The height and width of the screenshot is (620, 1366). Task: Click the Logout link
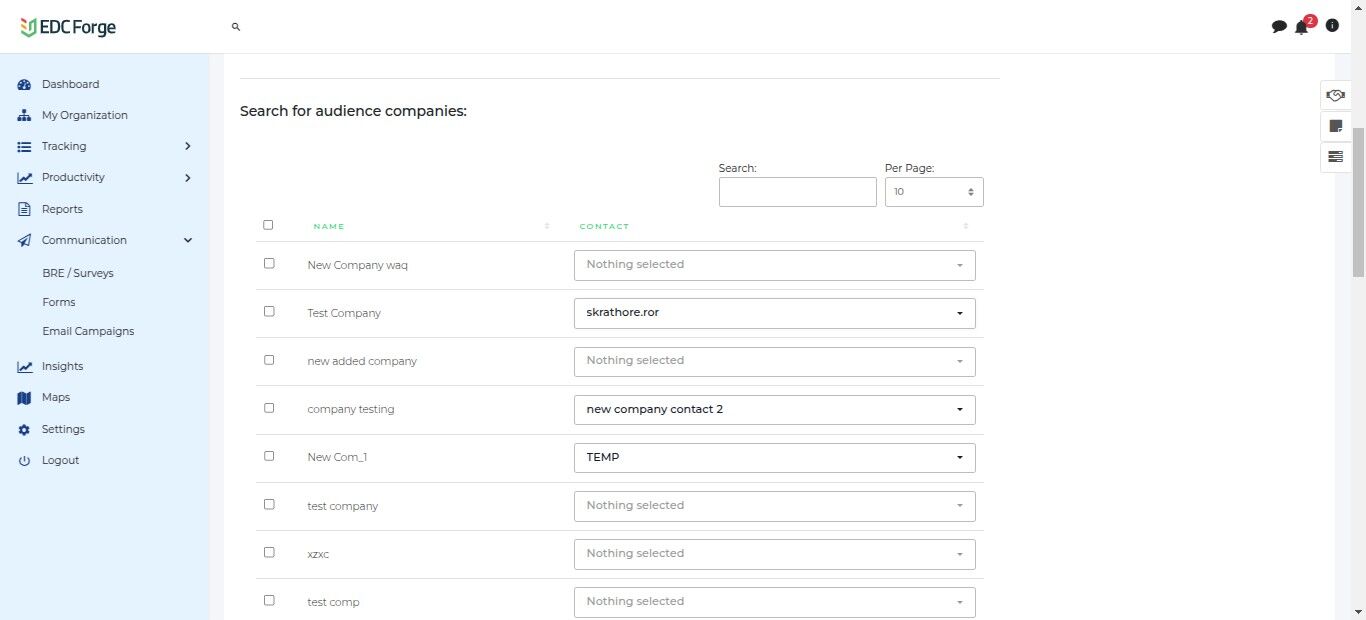point(60,460)
